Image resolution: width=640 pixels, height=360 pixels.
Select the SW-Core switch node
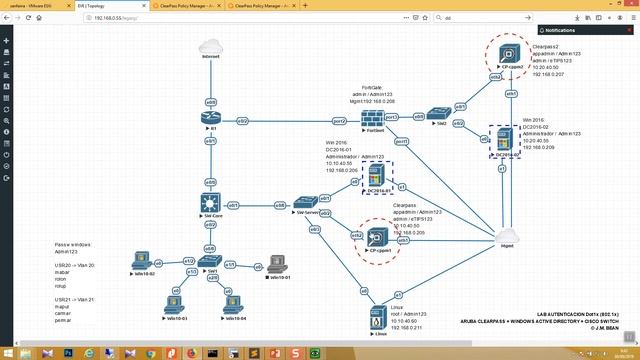pyautogui.click(x=211, y=203)
